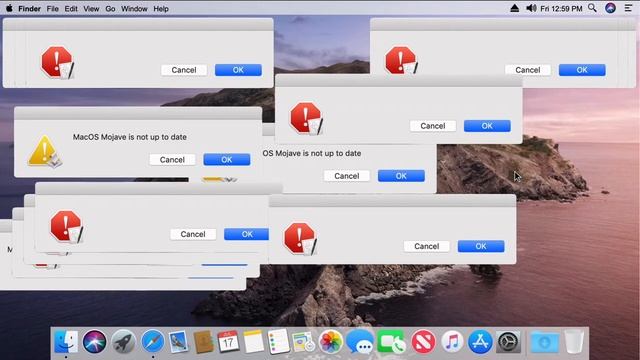Click OK in the bottom-right alert dialog
Image resolution: width=640 pixels, height=360 pixels.
(481, 246)
